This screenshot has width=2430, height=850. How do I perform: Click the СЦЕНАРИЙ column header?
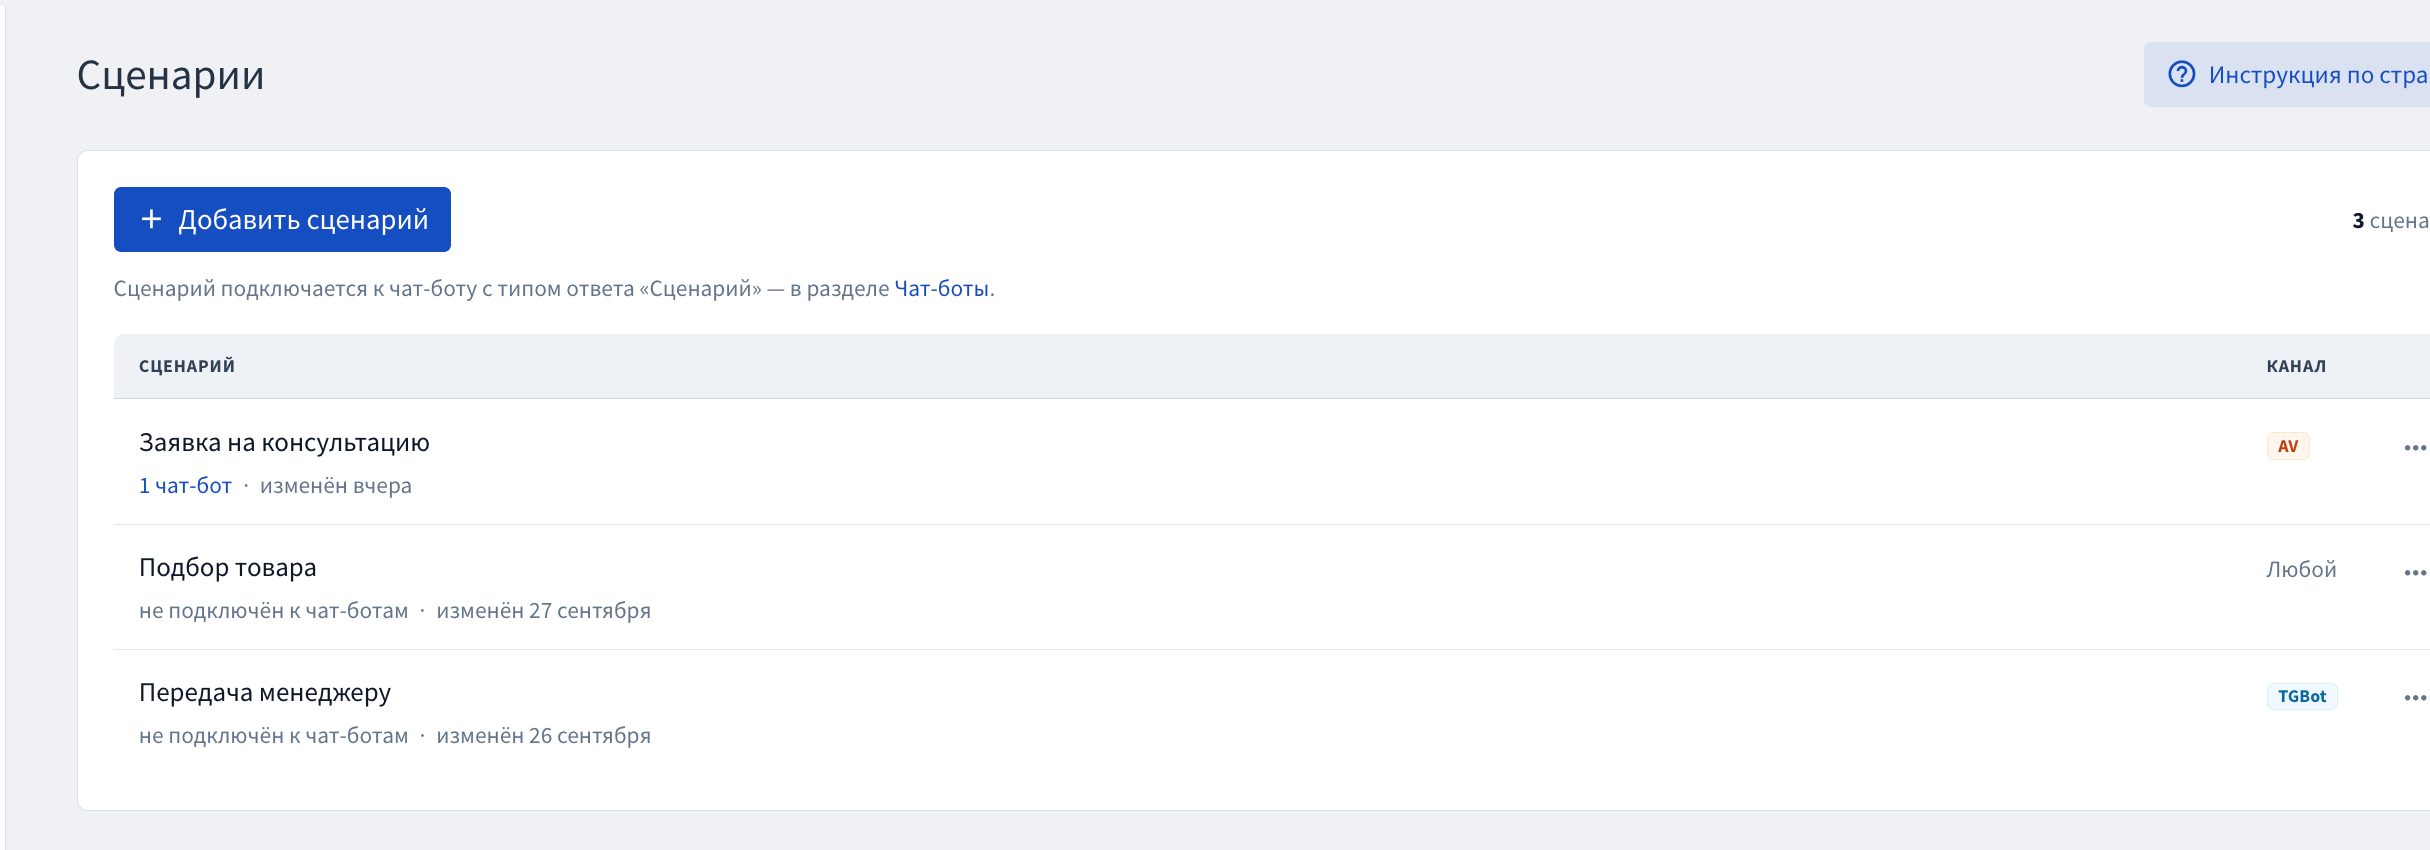187,366
